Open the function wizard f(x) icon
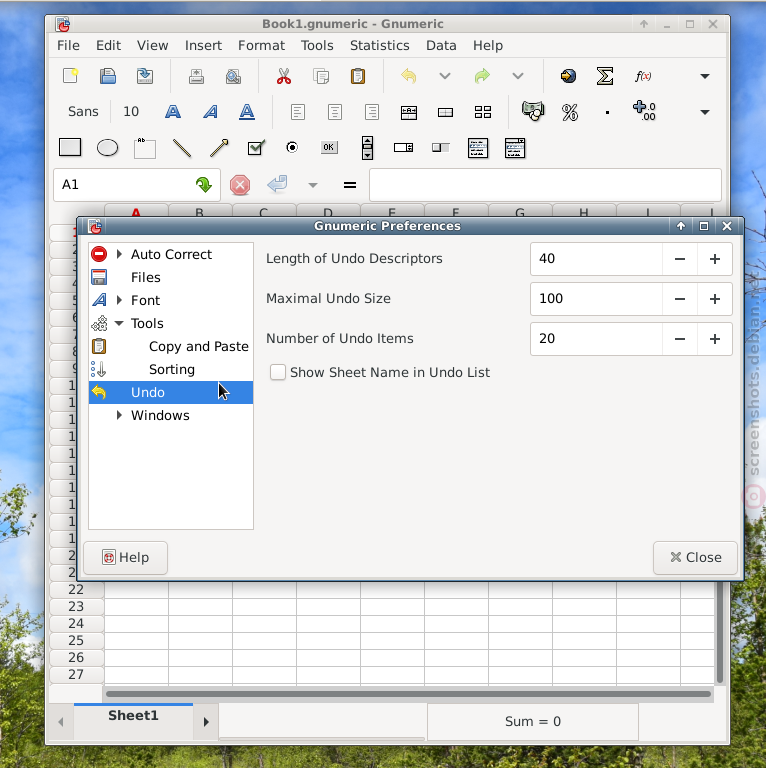Viewport: 766px width, 768px height. (643, 76)
